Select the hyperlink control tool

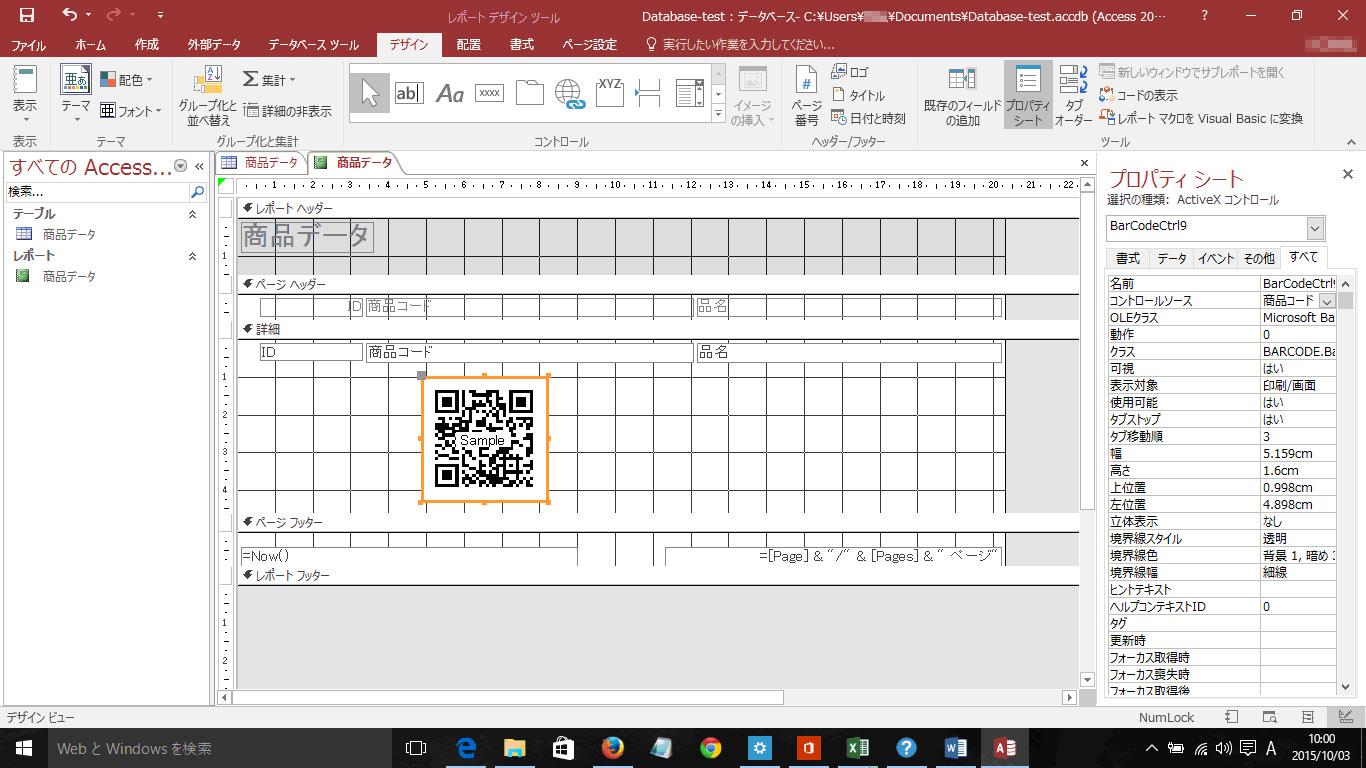click(x=569, y=93)
